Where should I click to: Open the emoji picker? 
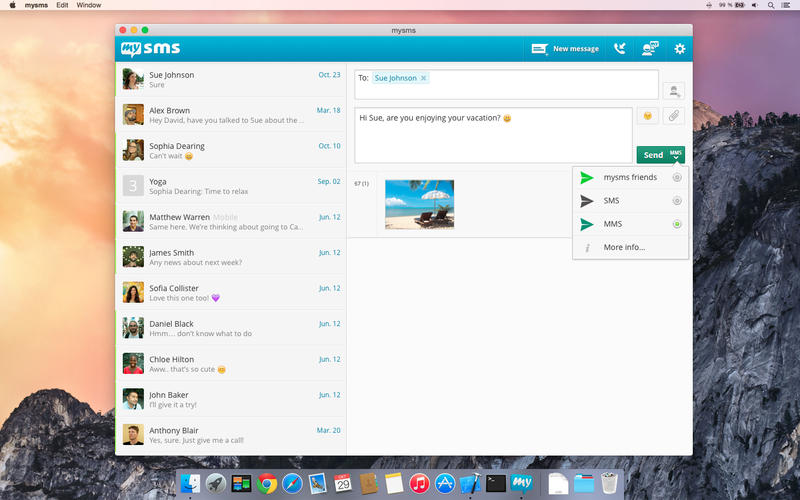647,116
